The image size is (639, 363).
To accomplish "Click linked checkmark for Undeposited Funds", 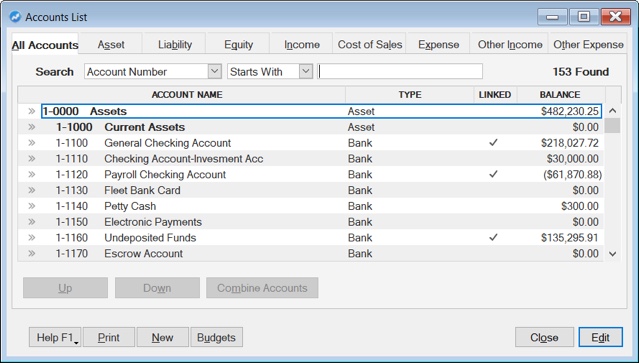I will tap(494, 237).
